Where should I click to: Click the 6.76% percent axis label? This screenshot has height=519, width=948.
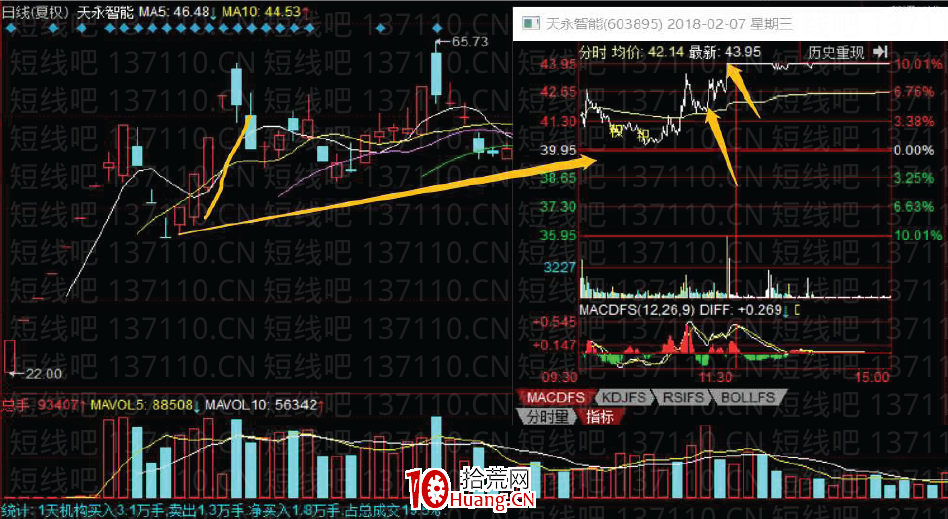914,92
